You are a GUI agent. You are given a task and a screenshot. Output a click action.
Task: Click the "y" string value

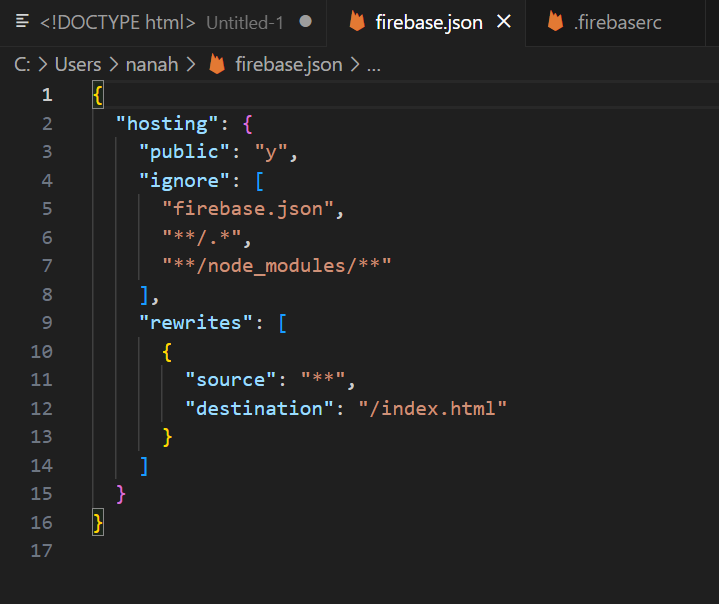click(271, 152)
